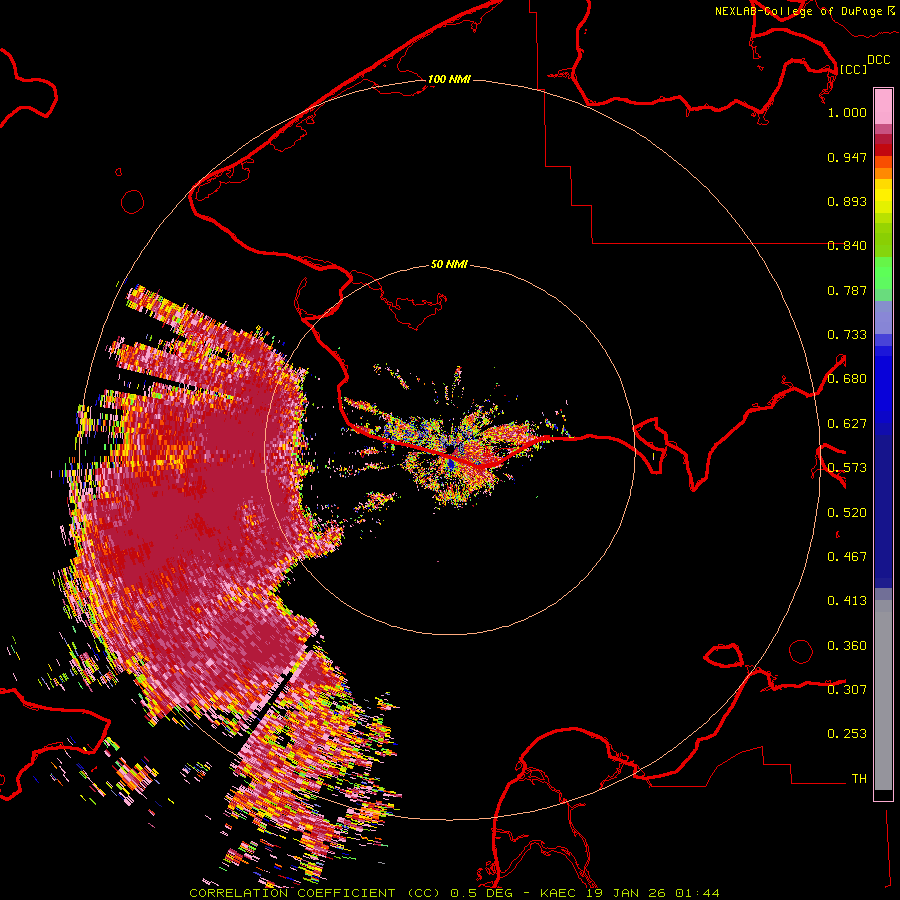Select the 0.893 color scale value

click(847, 201)
